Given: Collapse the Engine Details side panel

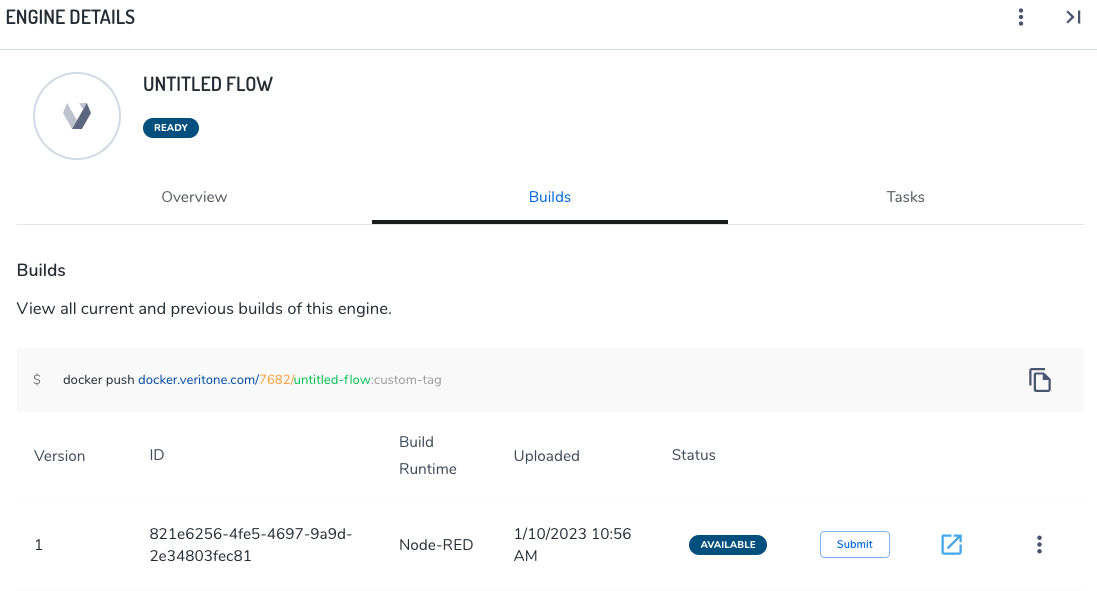Looking at the screenshot, I should [1072, 17].
